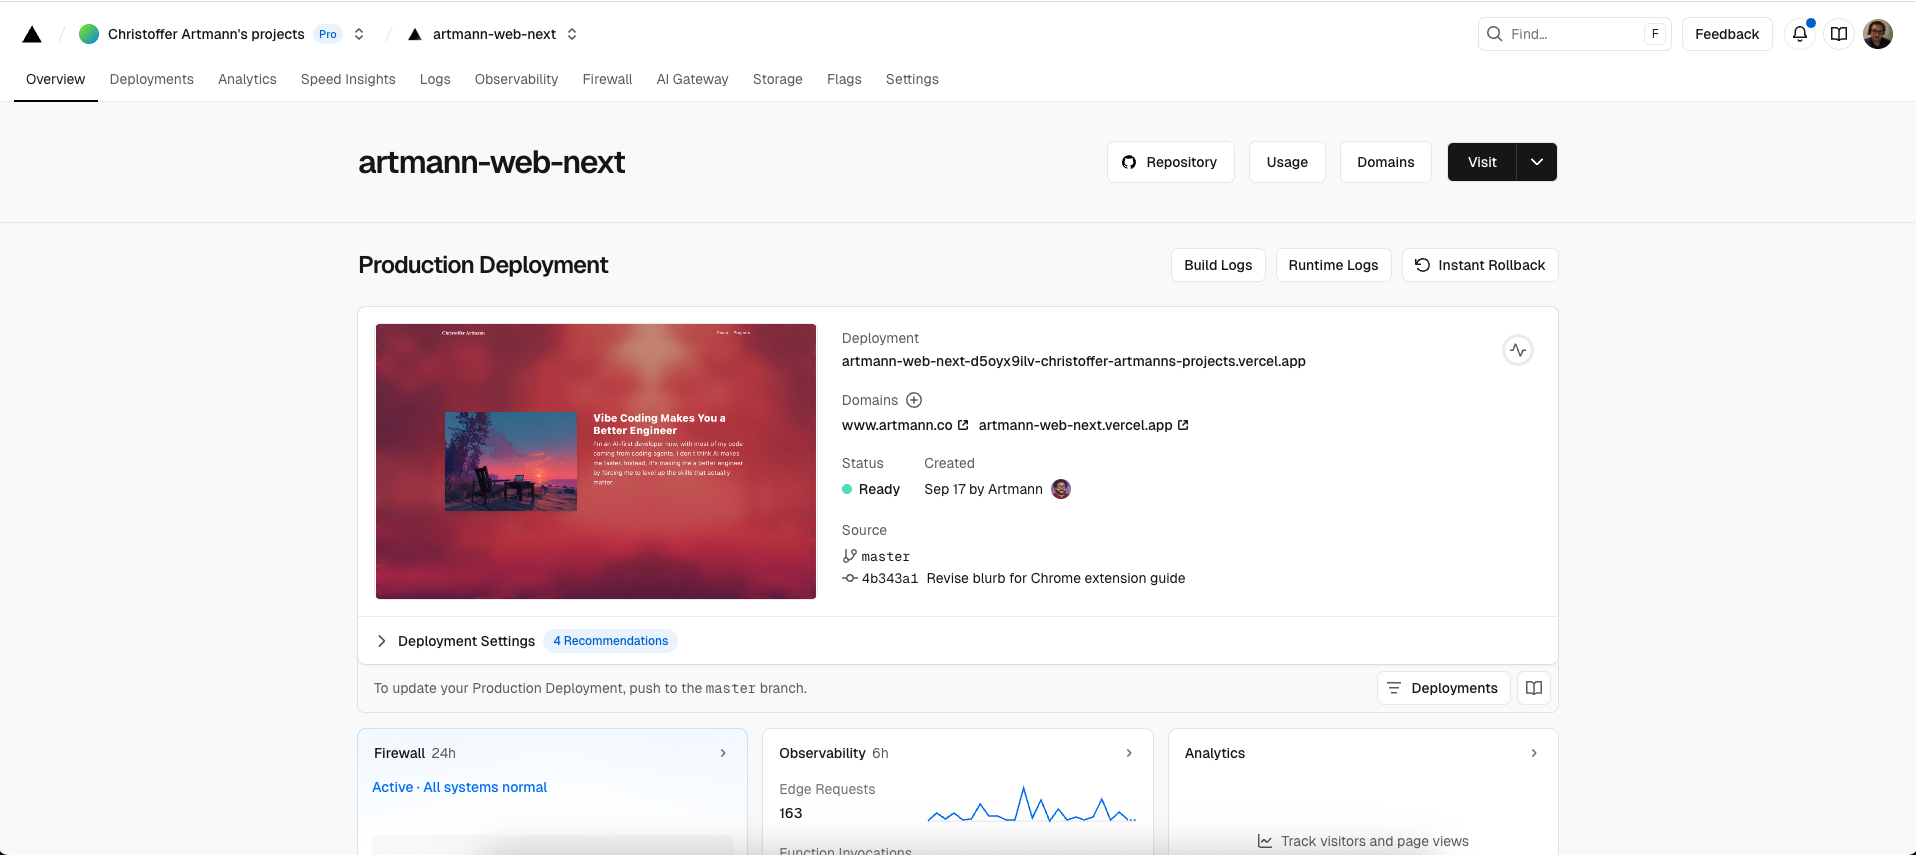Click the Pro plan badge
Image resolution: width=1916 pixels, height=855 pixels.
pos(328,34)
